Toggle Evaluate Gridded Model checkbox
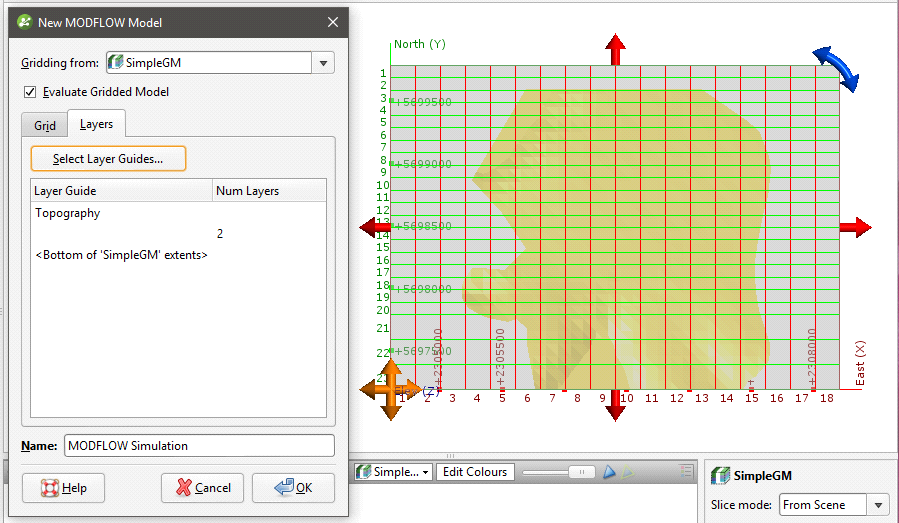Screen dimensions: 899x523 (30, 92)
